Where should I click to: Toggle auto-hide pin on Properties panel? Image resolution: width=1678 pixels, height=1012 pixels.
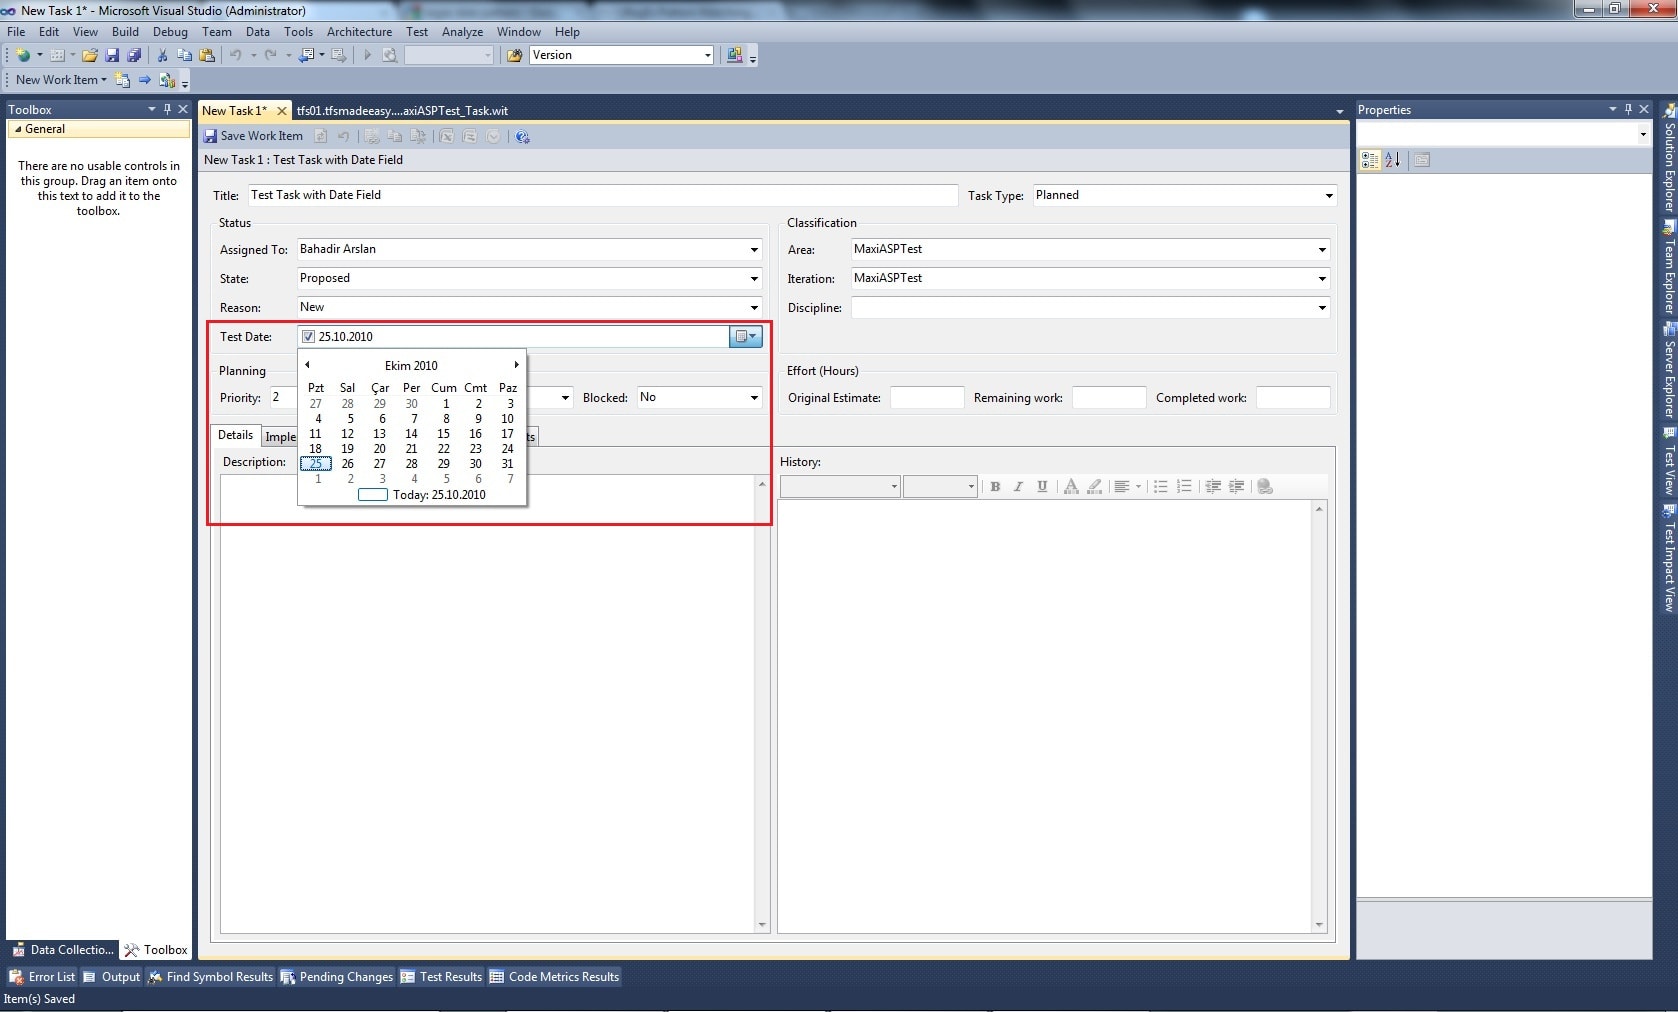[1628, 109]
